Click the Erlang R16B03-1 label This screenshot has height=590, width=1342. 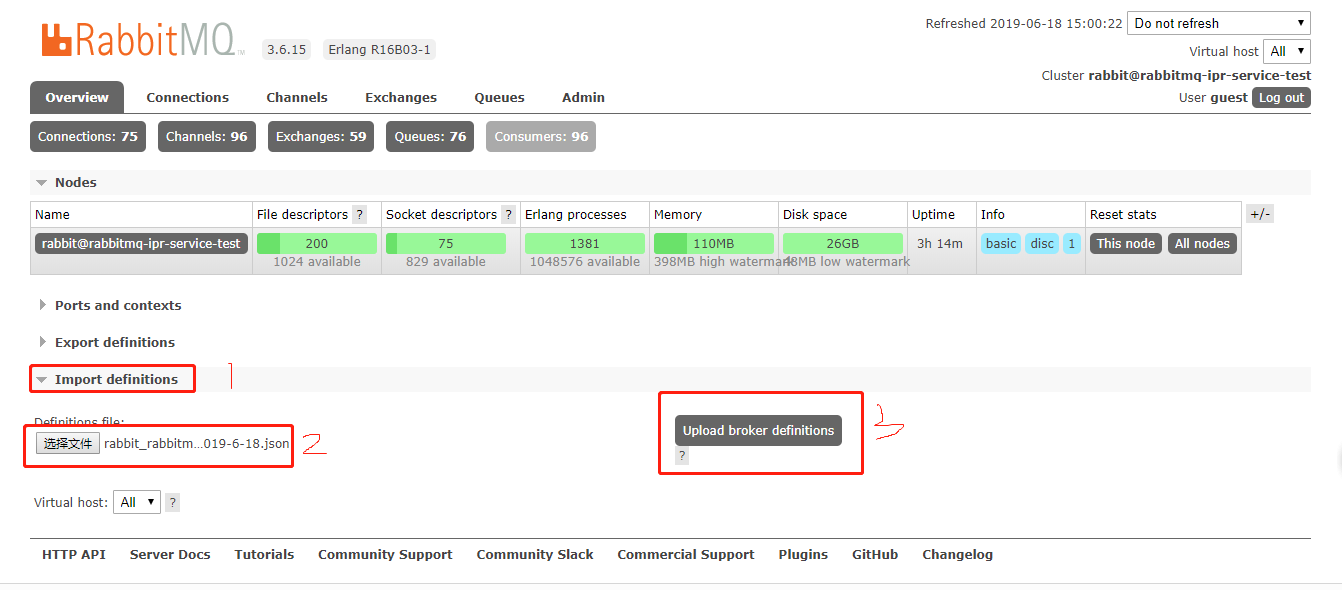pos(379,49)
